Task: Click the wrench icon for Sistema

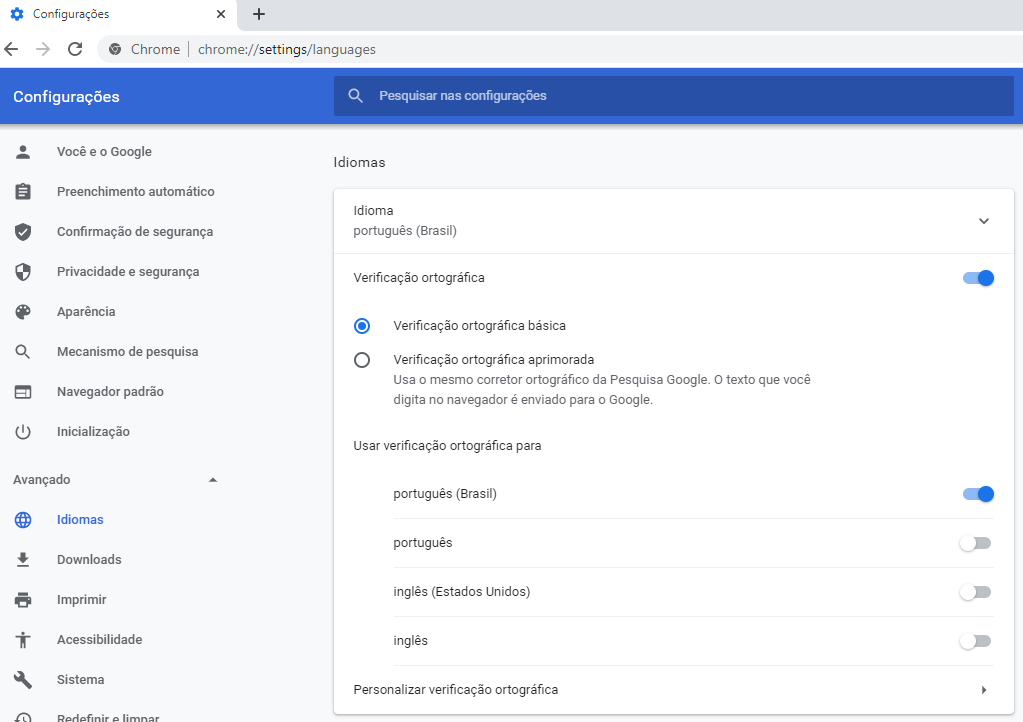Action: pyautogui.click(x=23, y=680)
